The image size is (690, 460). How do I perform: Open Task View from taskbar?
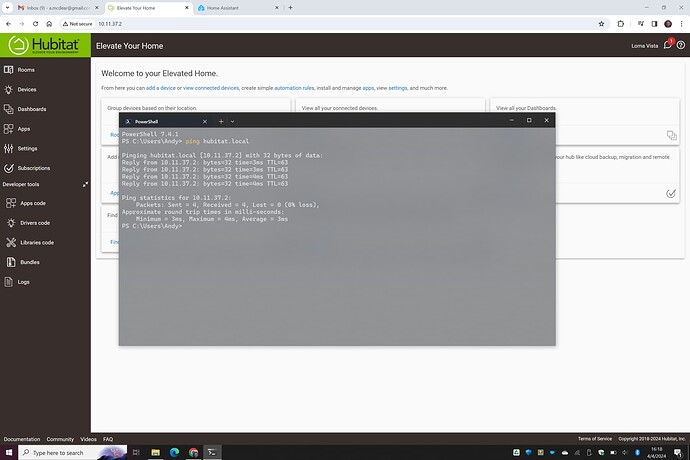click(136, 453)
